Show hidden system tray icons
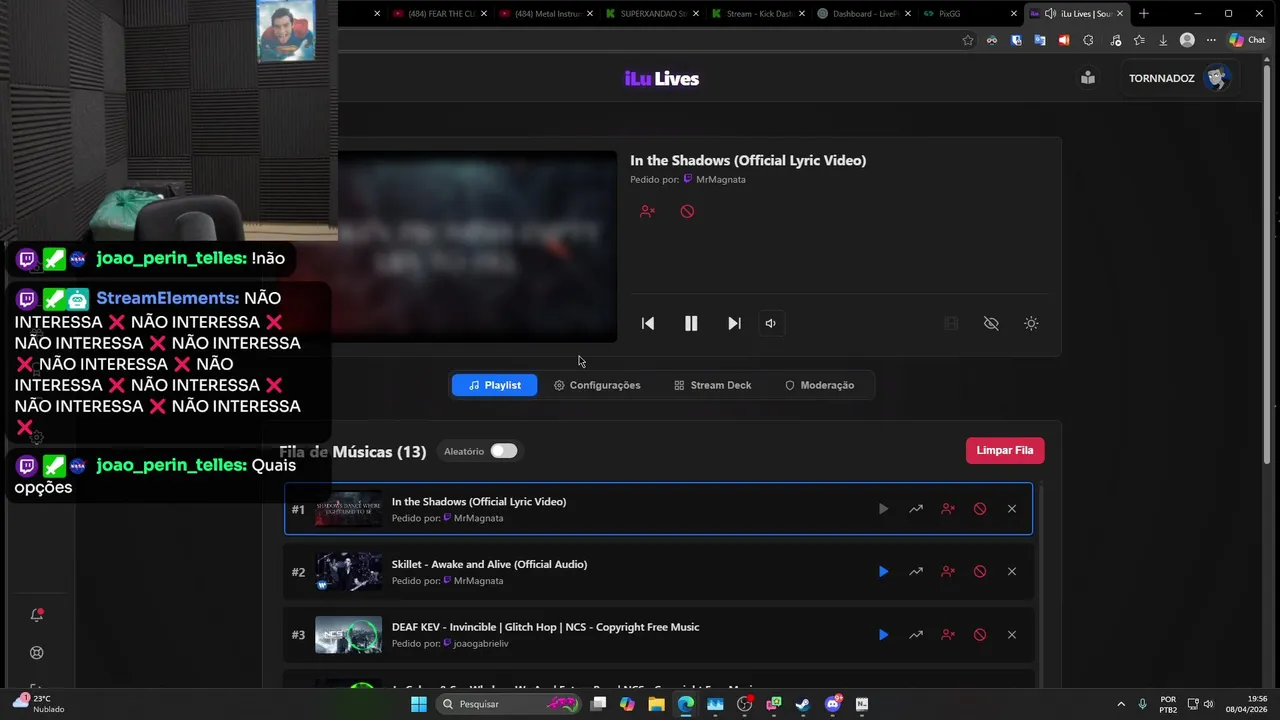 point(1120,704)
